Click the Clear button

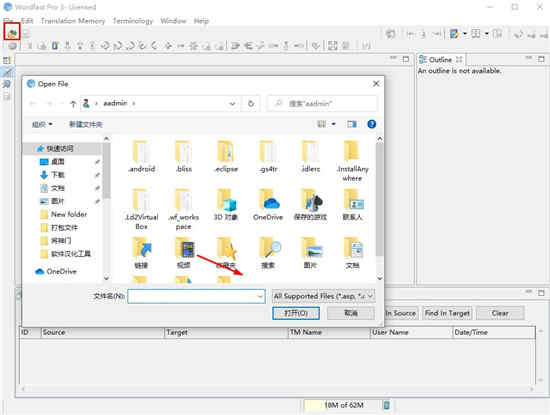point(500,313)
